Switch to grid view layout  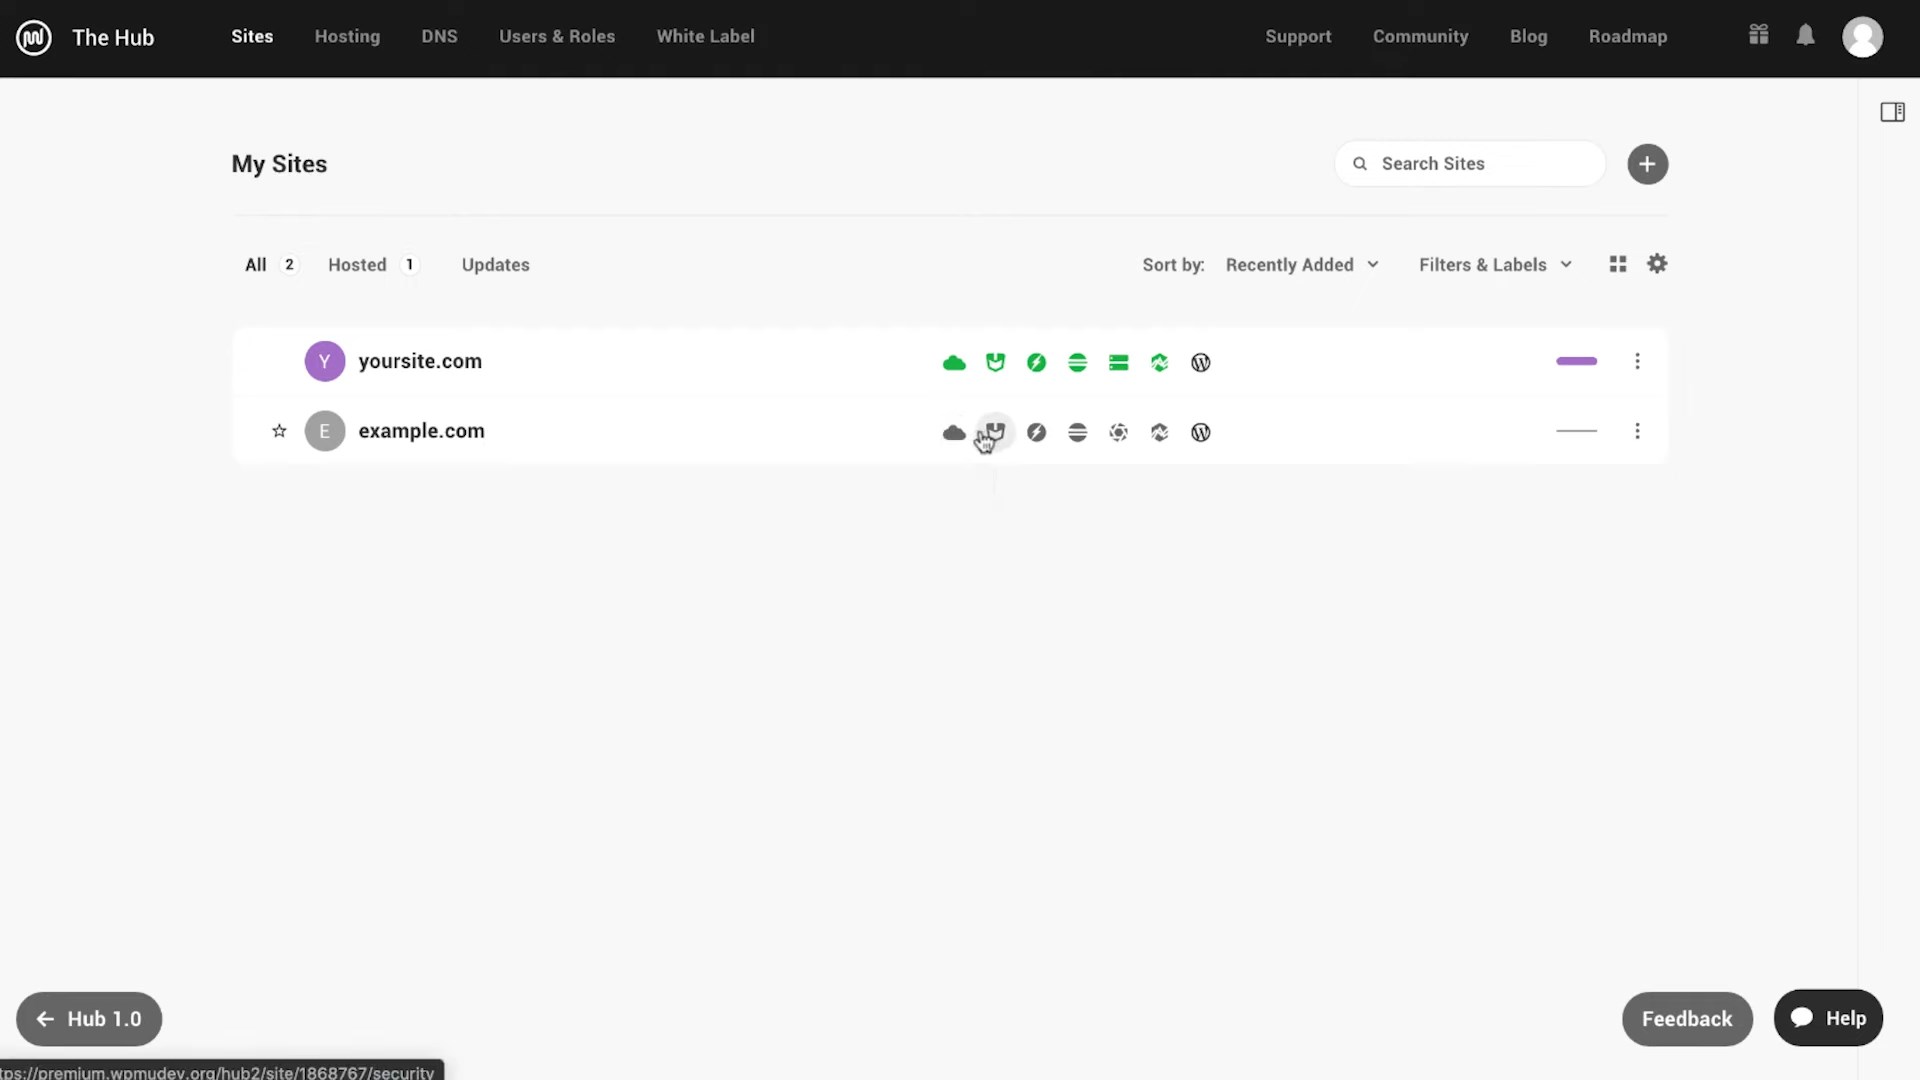[x=1618, y=264]
